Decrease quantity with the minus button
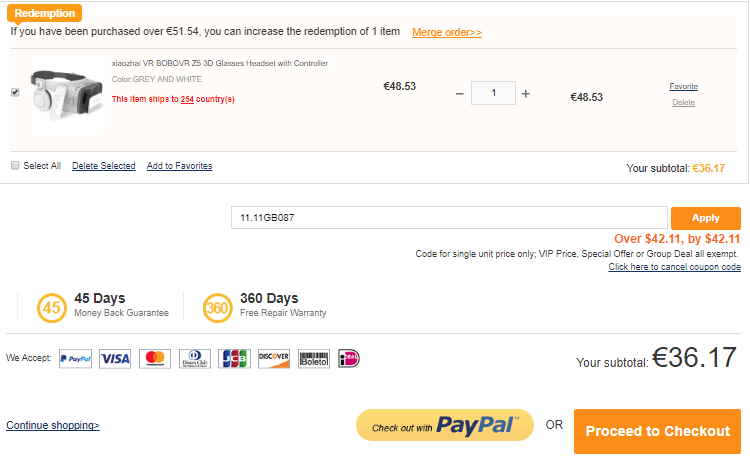The width and height of the screenshot is (750, 456). click(x=460, y=94)
